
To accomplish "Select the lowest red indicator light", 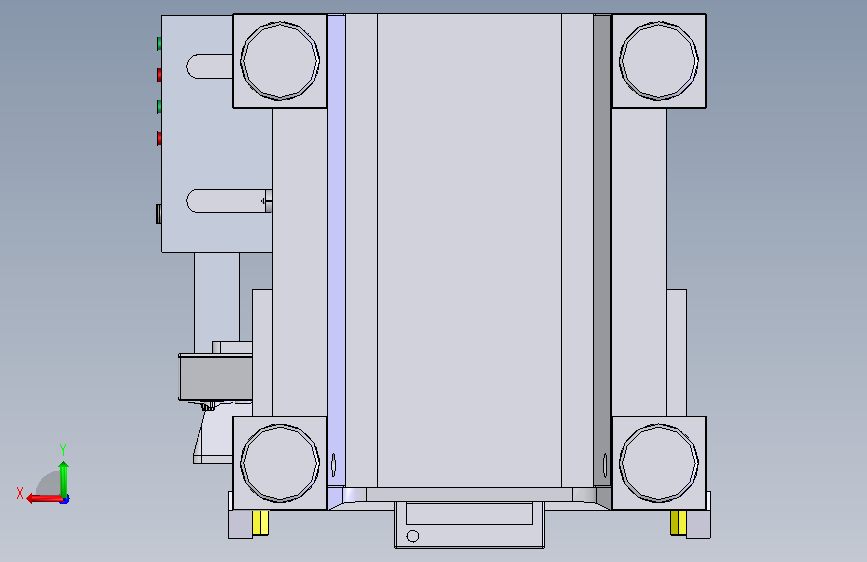I will click(159, 138).
